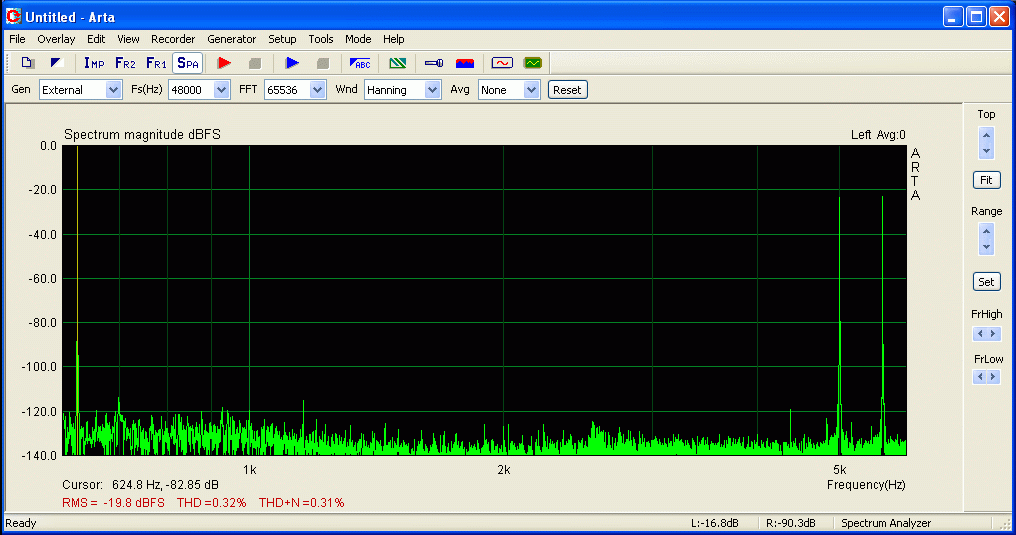Increase the Top value with up arrow

986,135
